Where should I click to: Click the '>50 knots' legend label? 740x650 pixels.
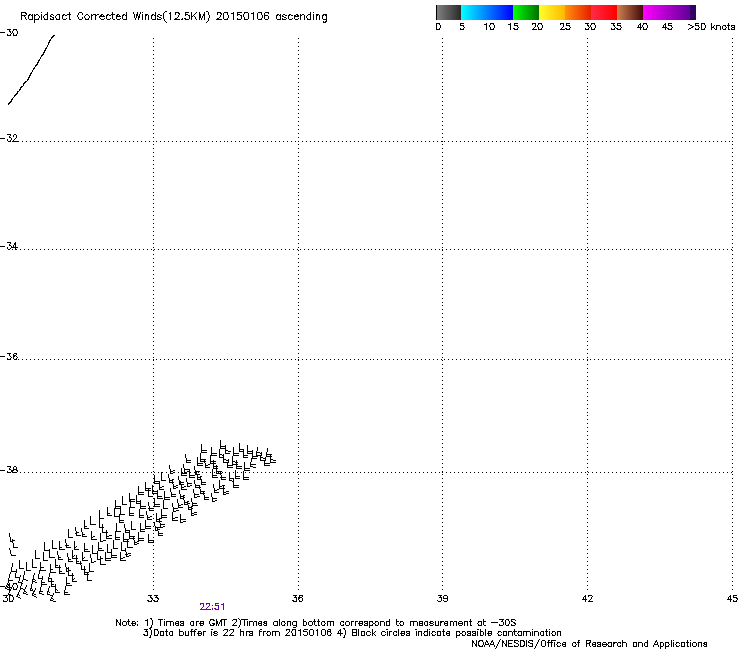[x=711, y=27]
